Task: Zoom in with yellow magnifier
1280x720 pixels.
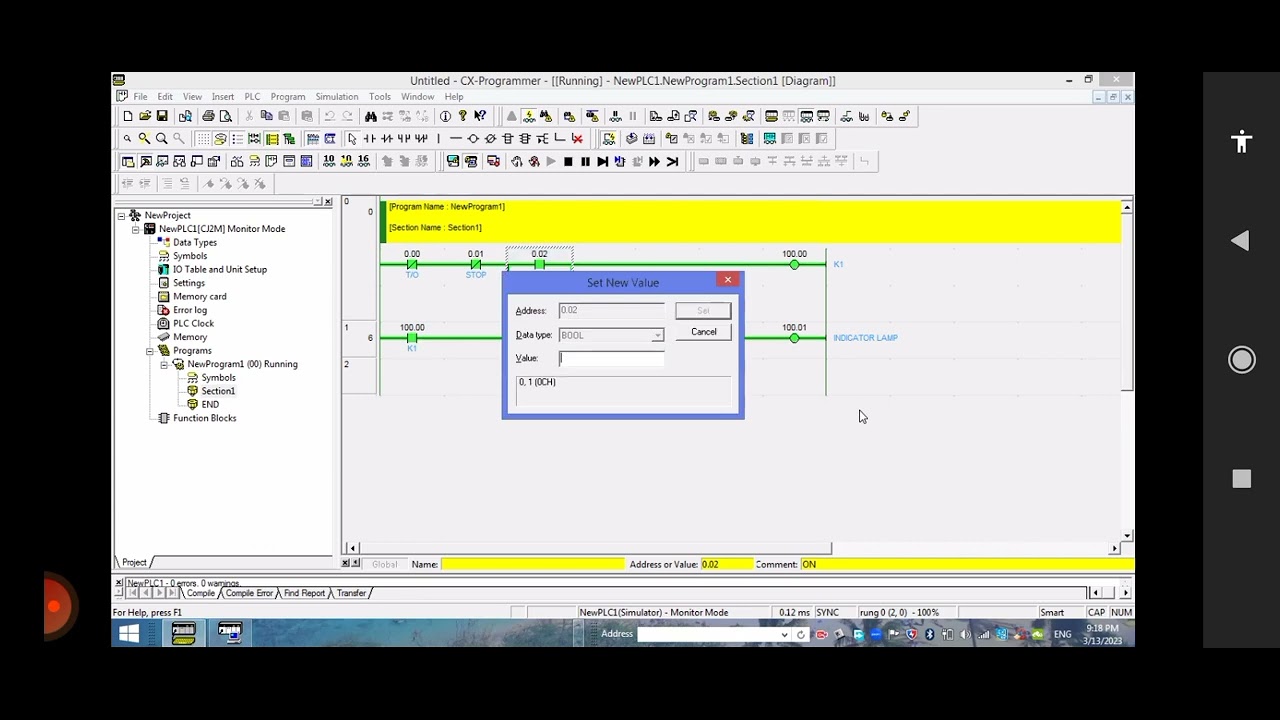Action: 144,138
